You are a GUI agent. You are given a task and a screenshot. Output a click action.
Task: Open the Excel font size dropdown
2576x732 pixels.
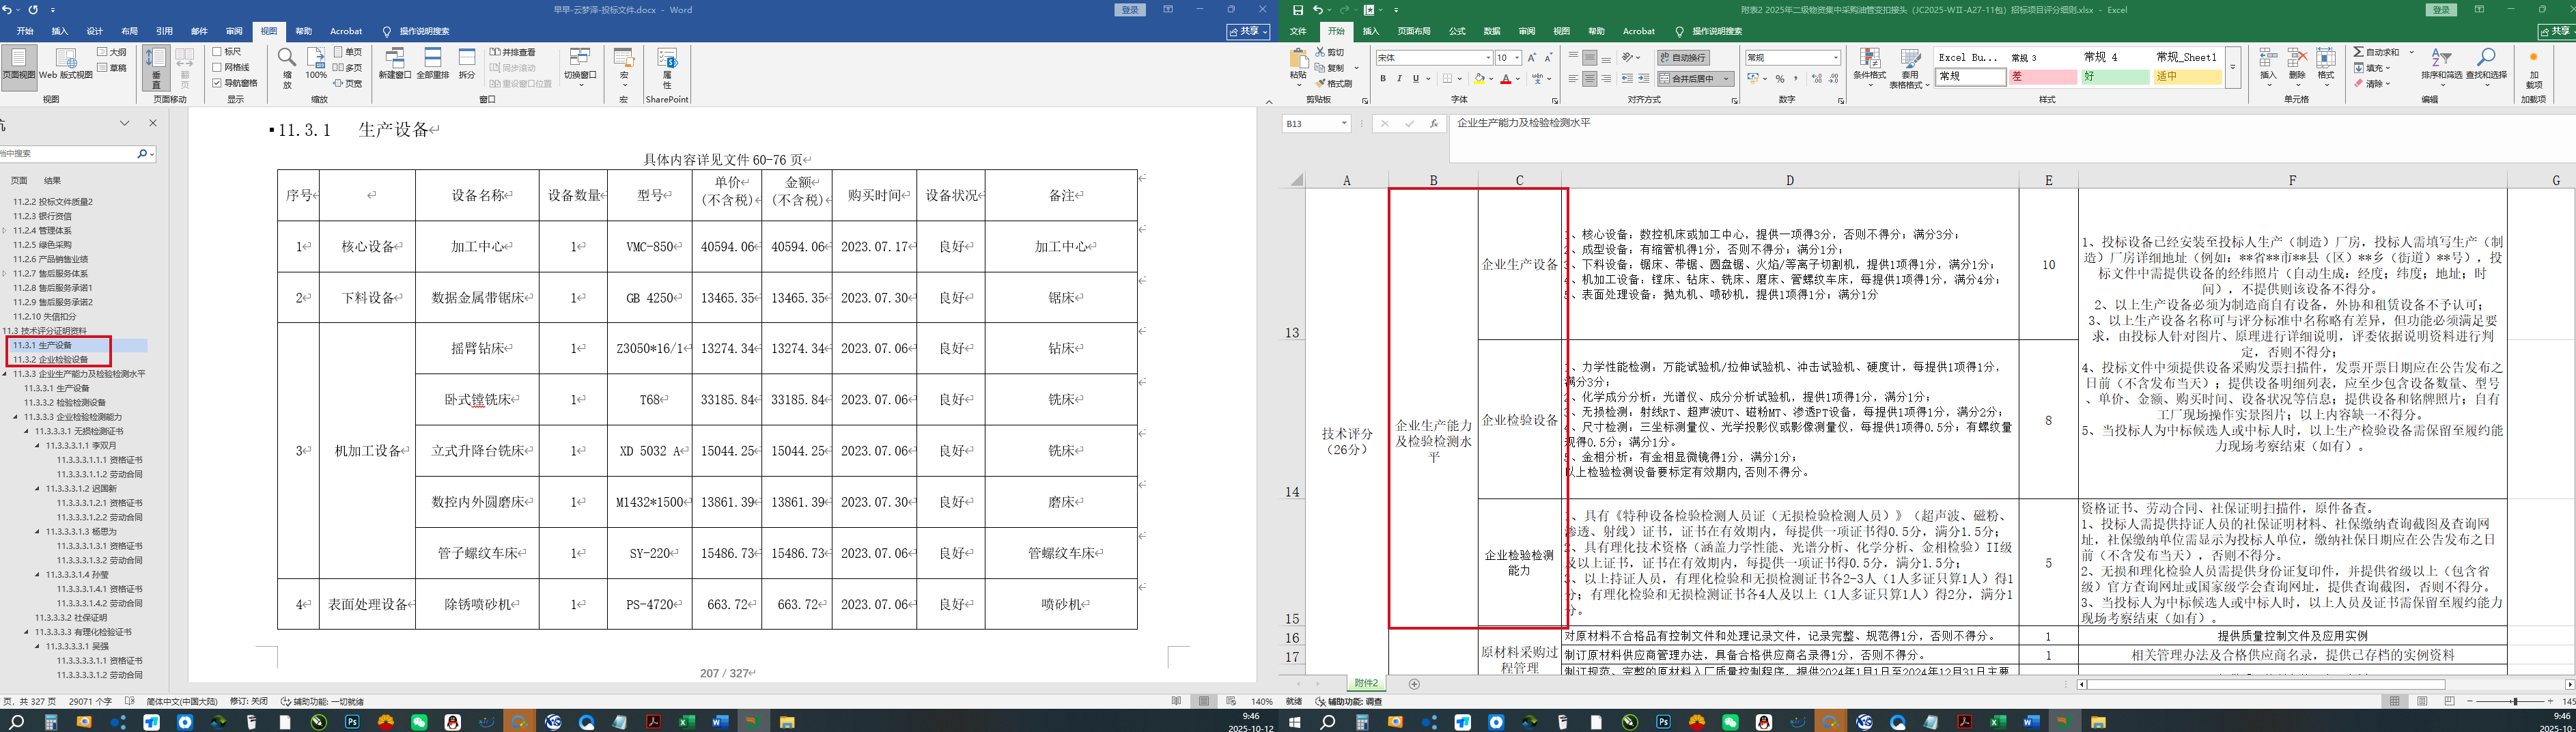tap(1517, 58)
